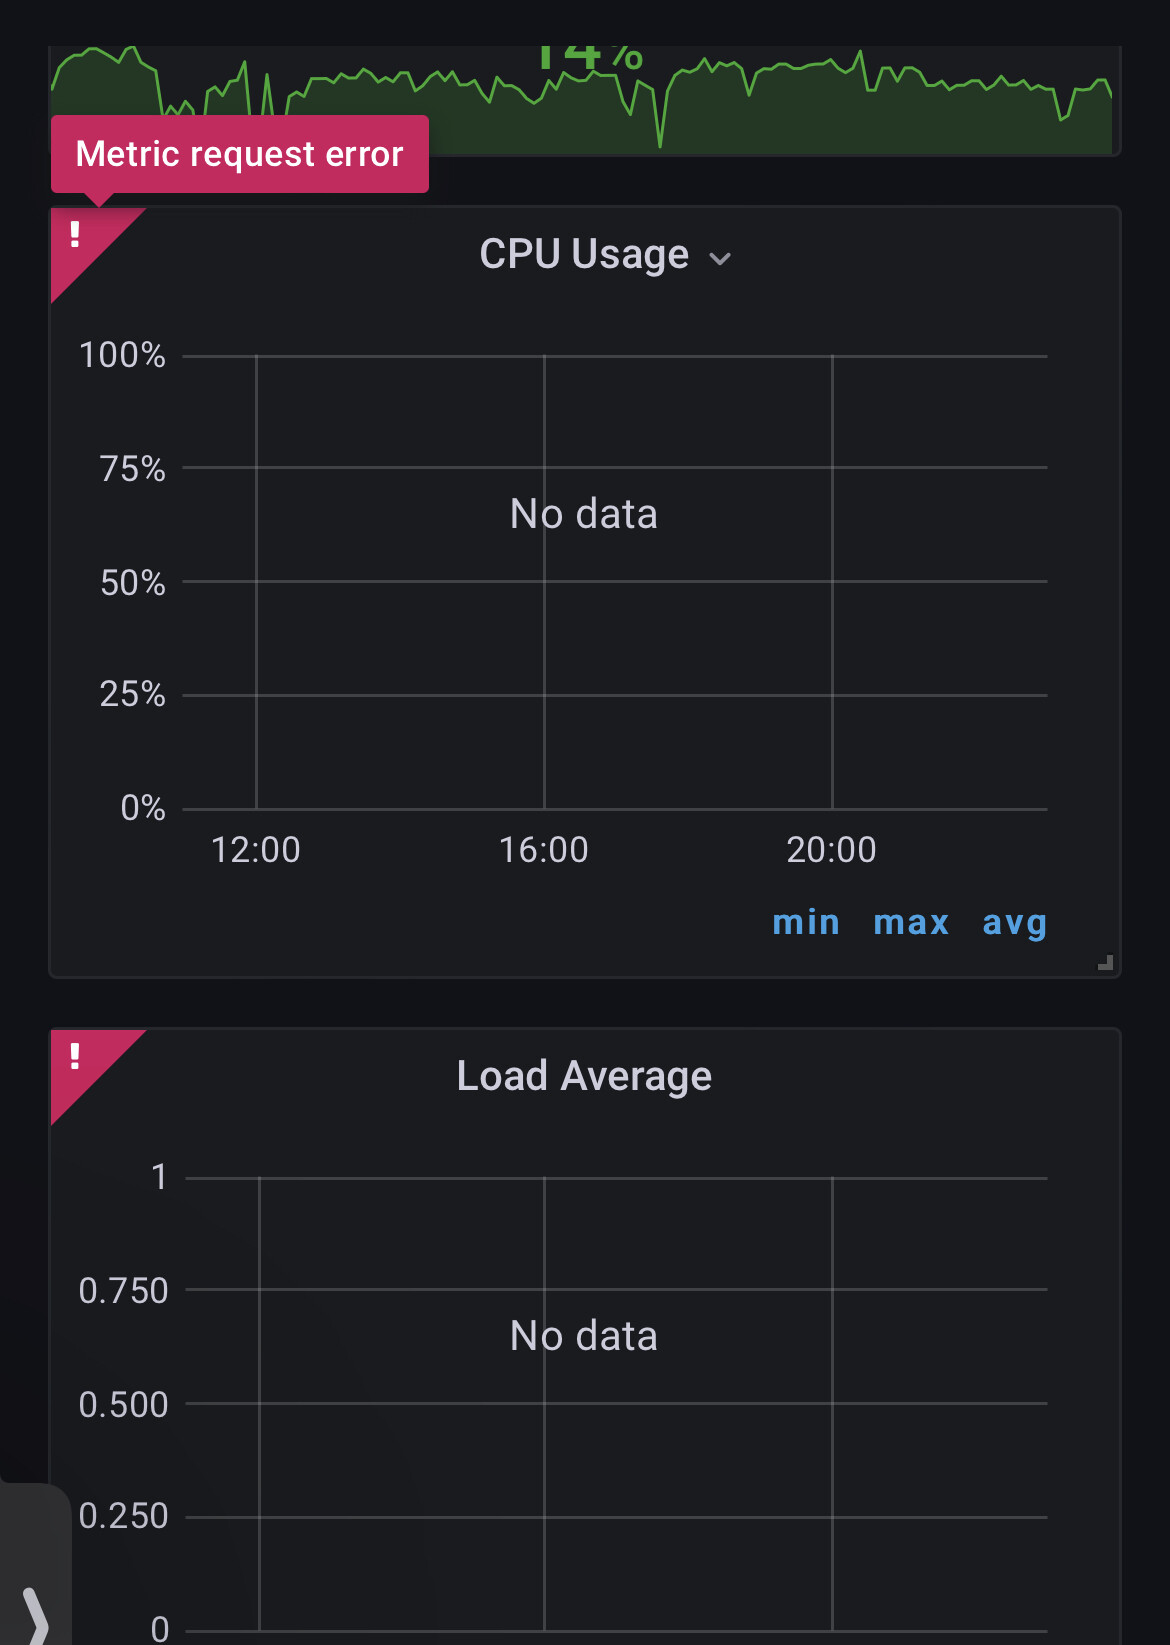Sort legend by max column
The image size is (1170, 1645).
pyautogui.click(x=911, y=921)
